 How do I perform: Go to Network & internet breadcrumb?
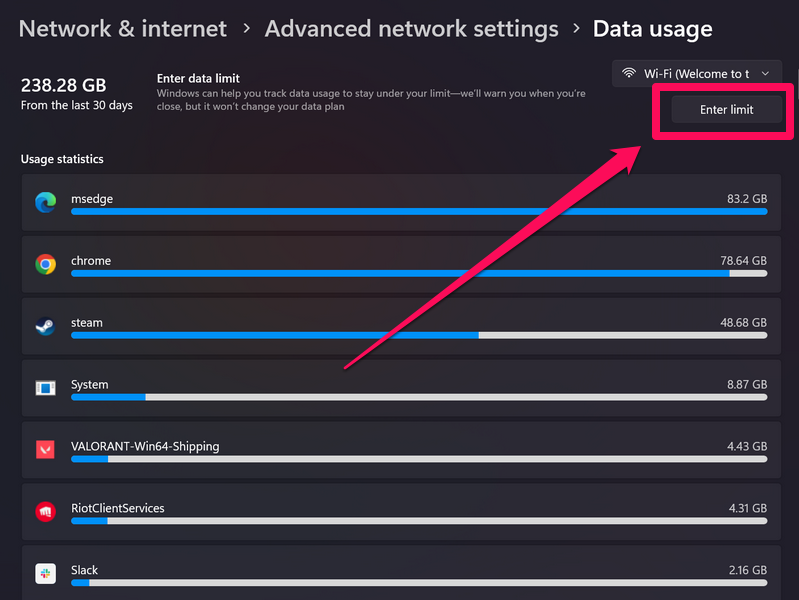(123, 29)
